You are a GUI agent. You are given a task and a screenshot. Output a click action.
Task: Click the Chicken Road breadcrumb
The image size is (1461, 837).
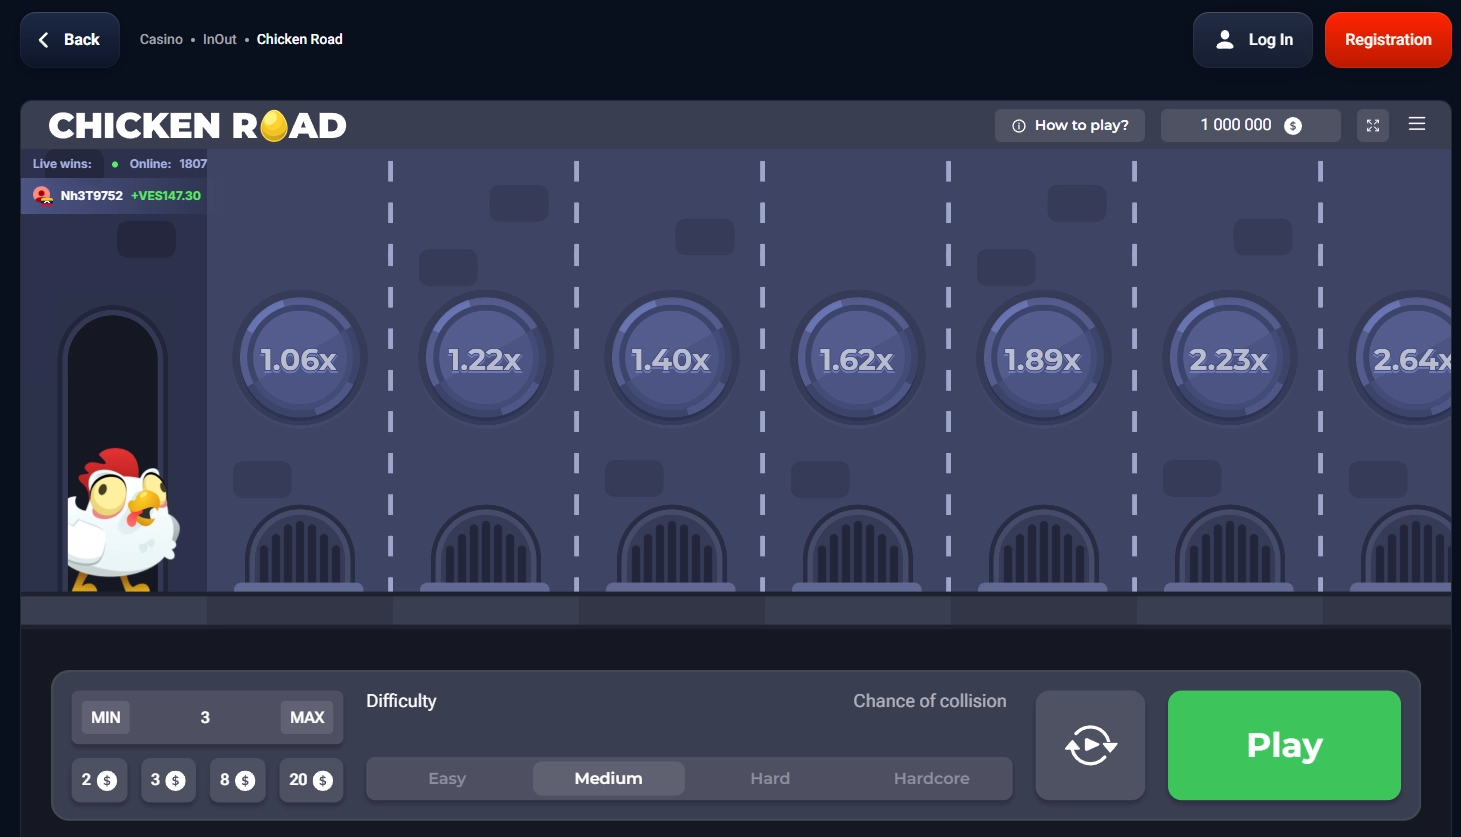point(300,40)
